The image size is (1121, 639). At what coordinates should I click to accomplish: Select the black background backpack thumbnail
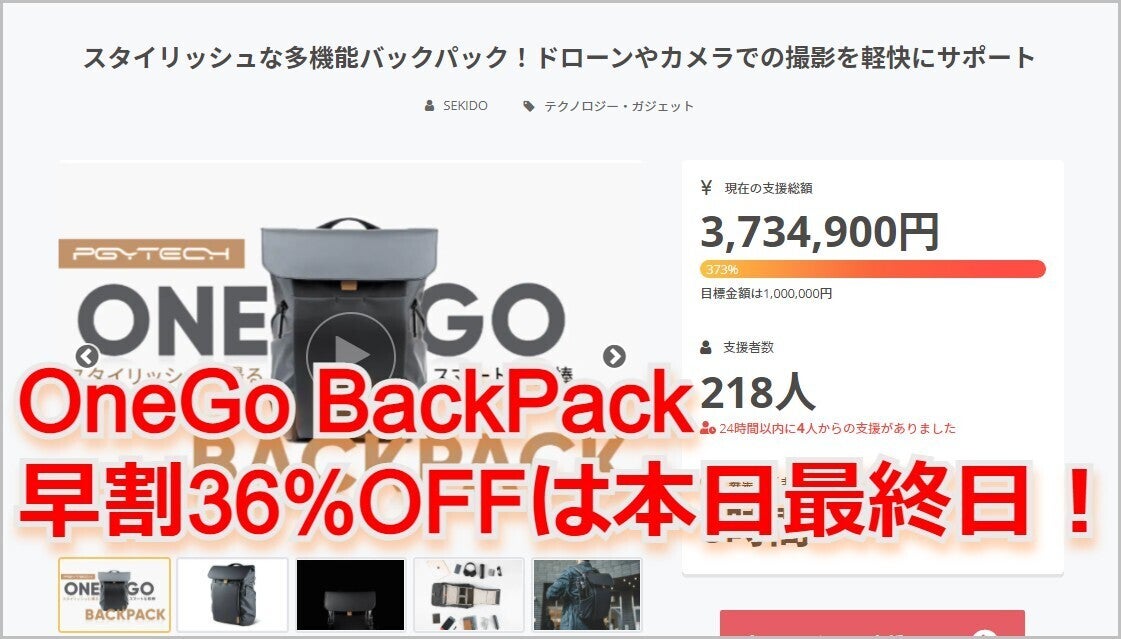pyautogui.click(x=350, y=595)
